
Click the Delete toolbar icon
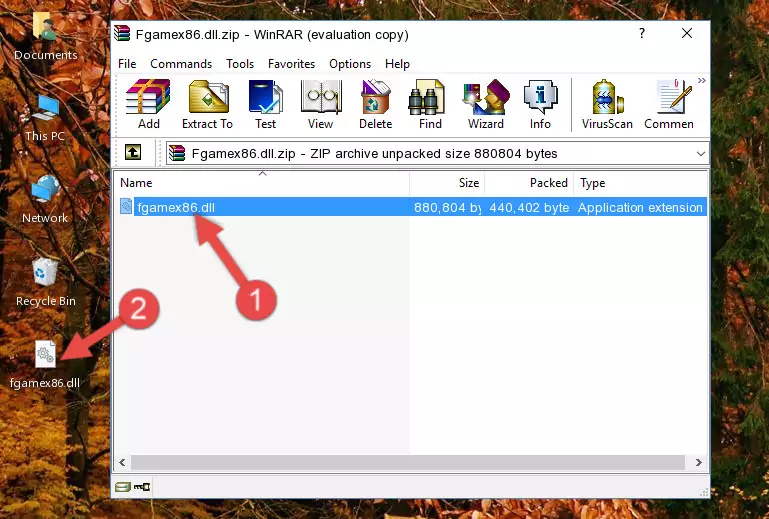(376, 104)
